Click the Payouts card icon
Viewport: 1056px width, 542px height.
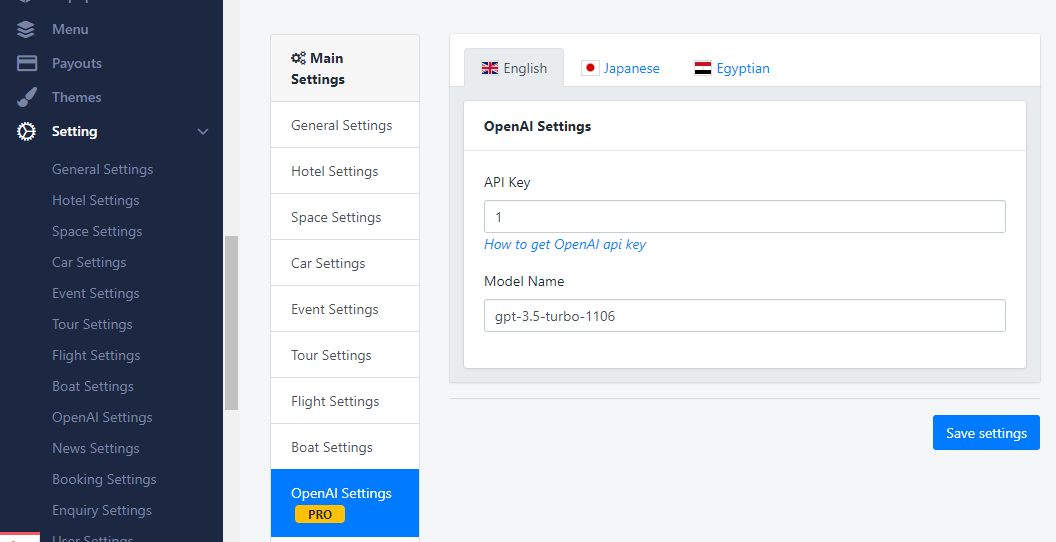[27, 63]
